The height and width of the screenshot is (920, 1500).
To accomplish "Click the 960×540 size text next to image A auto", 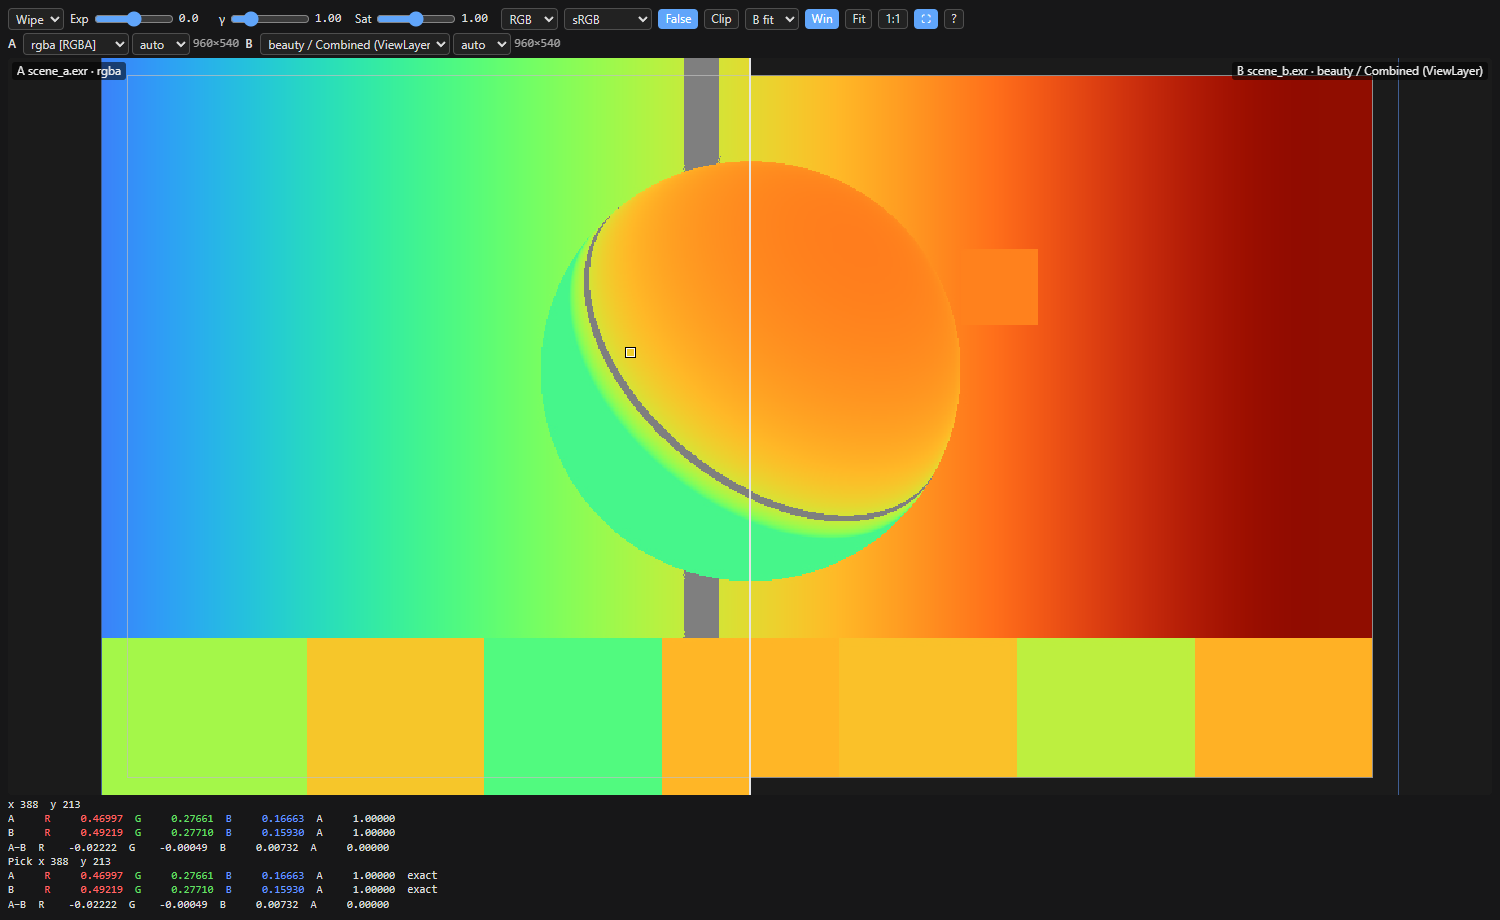I will [x=216, y=43].
